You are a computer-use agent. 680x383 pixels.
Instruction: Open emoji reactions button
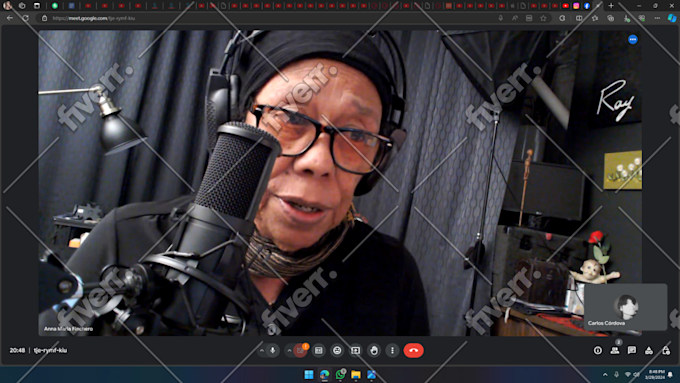click(337, 350)
